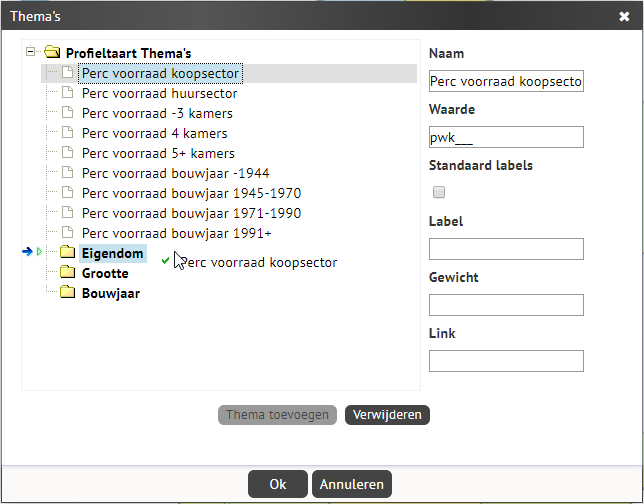Select Perc voorraad bouwjaar 1945-1970 item
This screenshot has width=644, height=504.
pos(191,193)
